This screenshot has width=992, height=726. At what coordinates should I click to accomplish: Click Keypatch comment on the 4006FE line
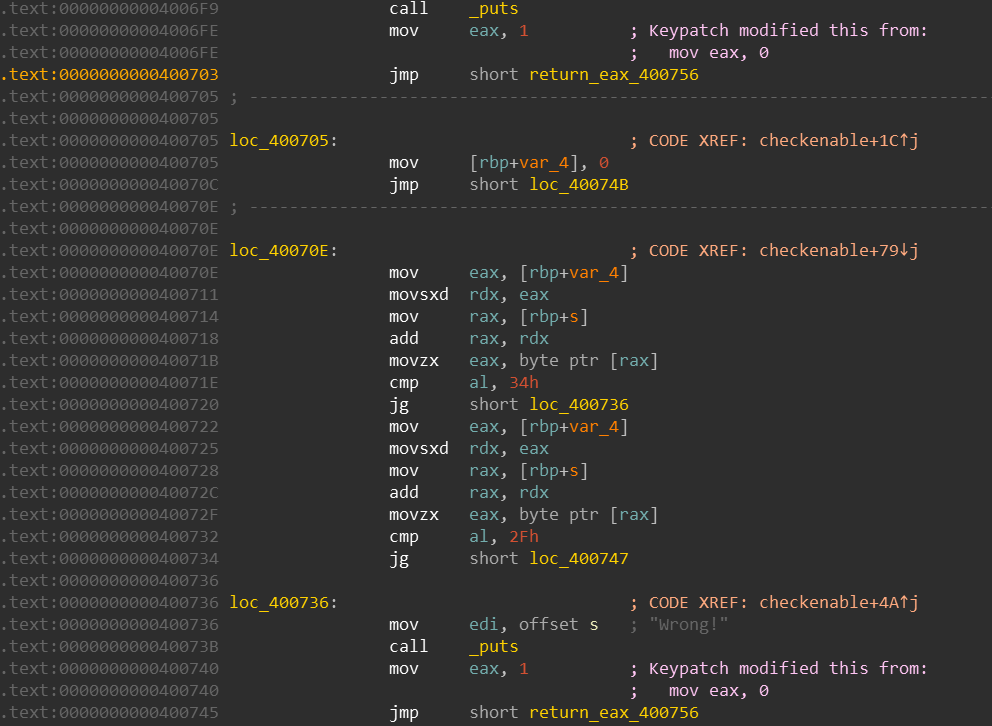pos(788,31)
